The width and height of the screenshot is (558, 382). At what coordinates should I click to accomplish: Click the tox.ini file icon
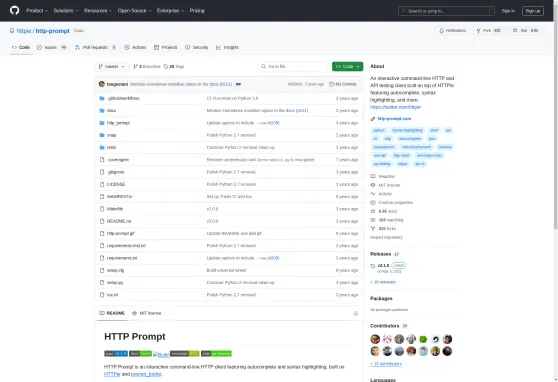point(102,295)
